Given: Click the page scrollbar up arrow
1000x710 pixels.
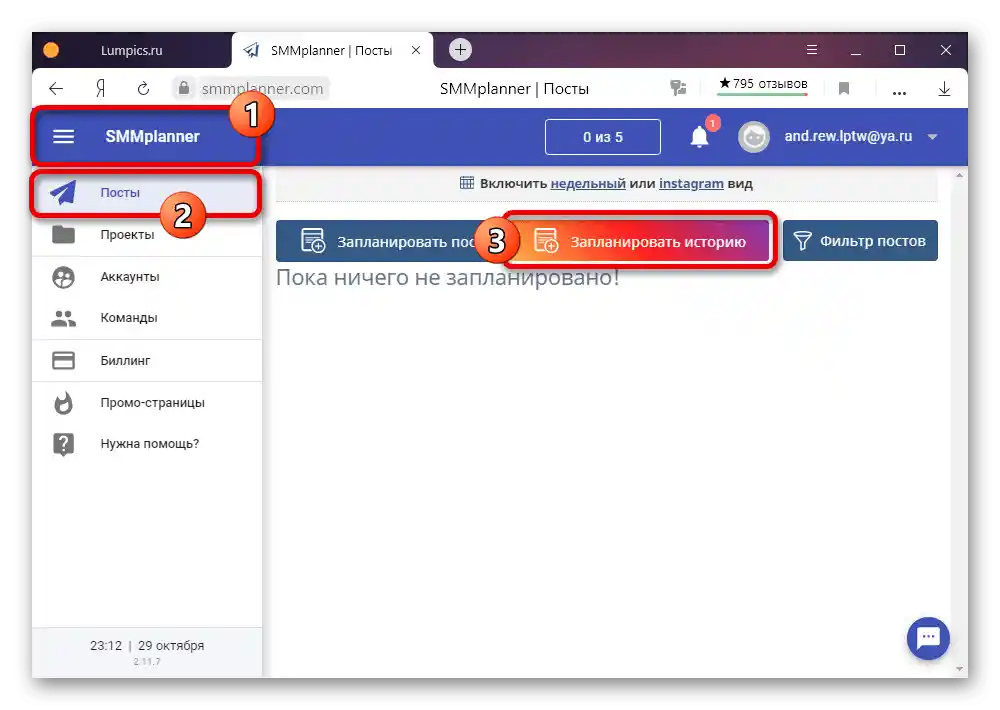Looking at the screenshot, I should point(959,175).
